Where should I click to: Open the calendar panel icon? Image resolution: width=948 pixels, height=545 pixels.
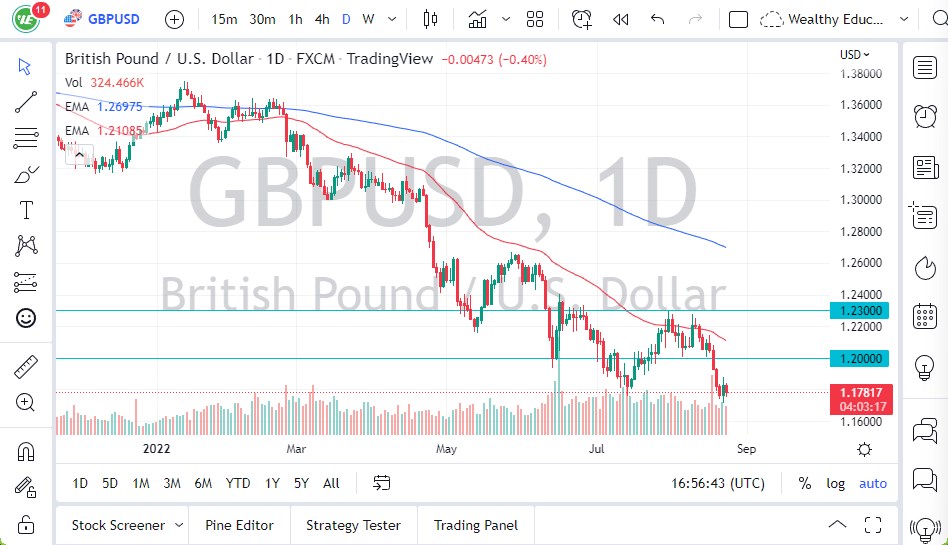pos(925,317)
